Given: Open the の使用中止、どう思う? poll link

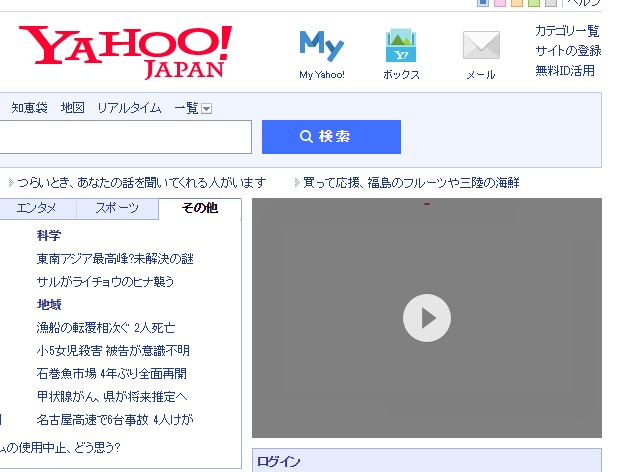Looking at the screenshot, I should pos(60,448).
